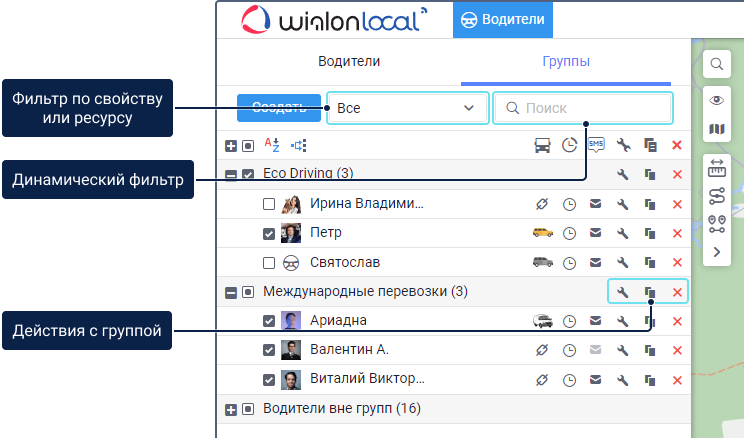Click the wrench column icon in header
The width and height of the screenshot is (744, 438).
tap(623, 145)
